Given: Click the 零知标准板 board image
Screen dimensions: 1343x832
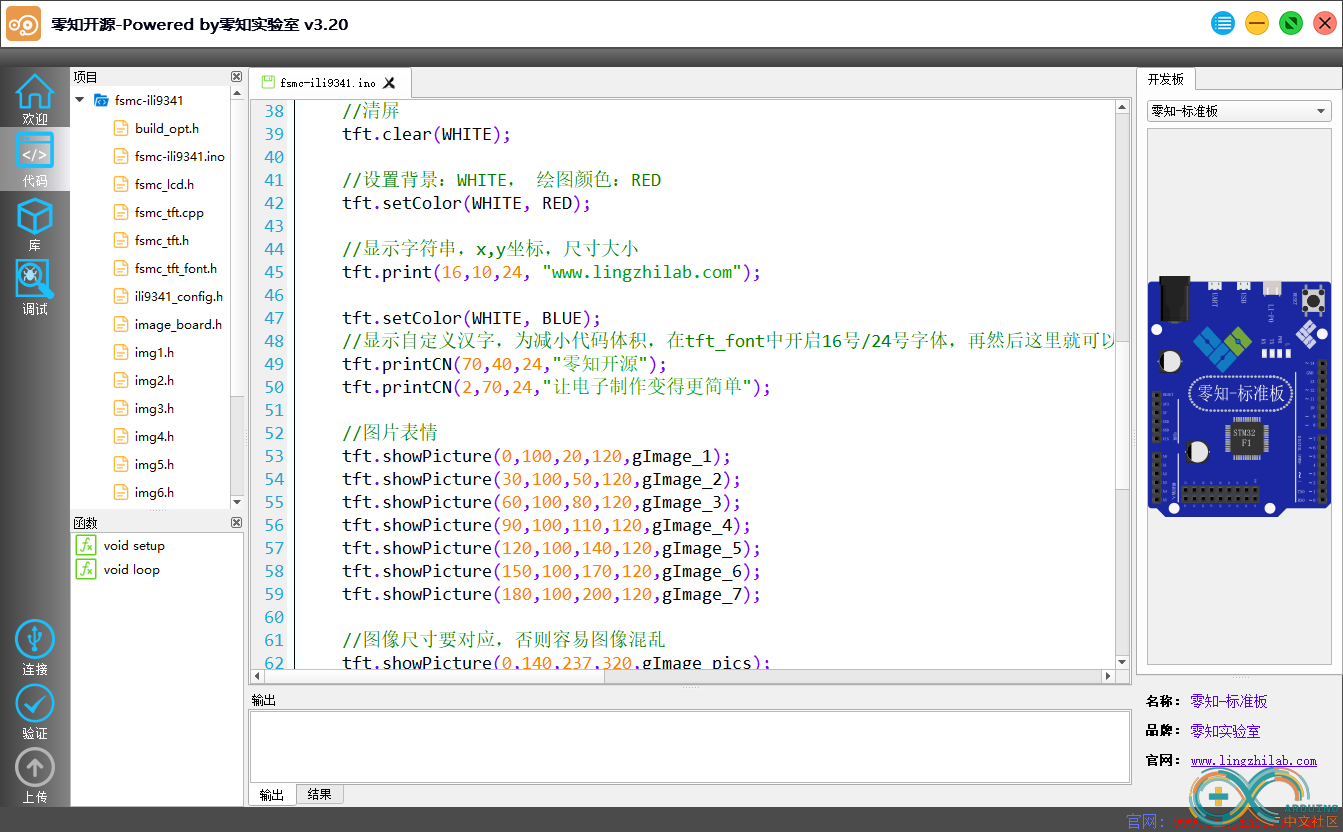Looking at the screenshot, I should click(x=1239, y=395).
